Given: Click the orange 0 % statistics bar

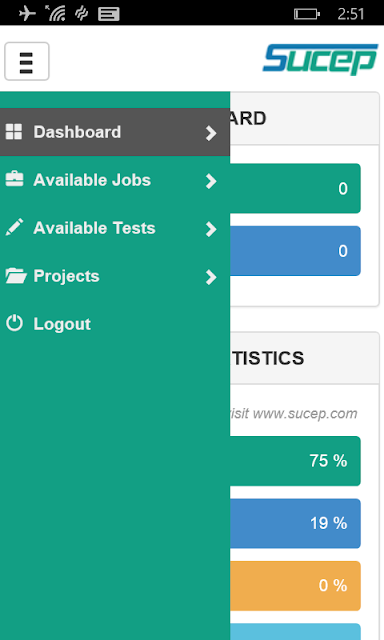Looking at the screenshot, I should (295, 586).
